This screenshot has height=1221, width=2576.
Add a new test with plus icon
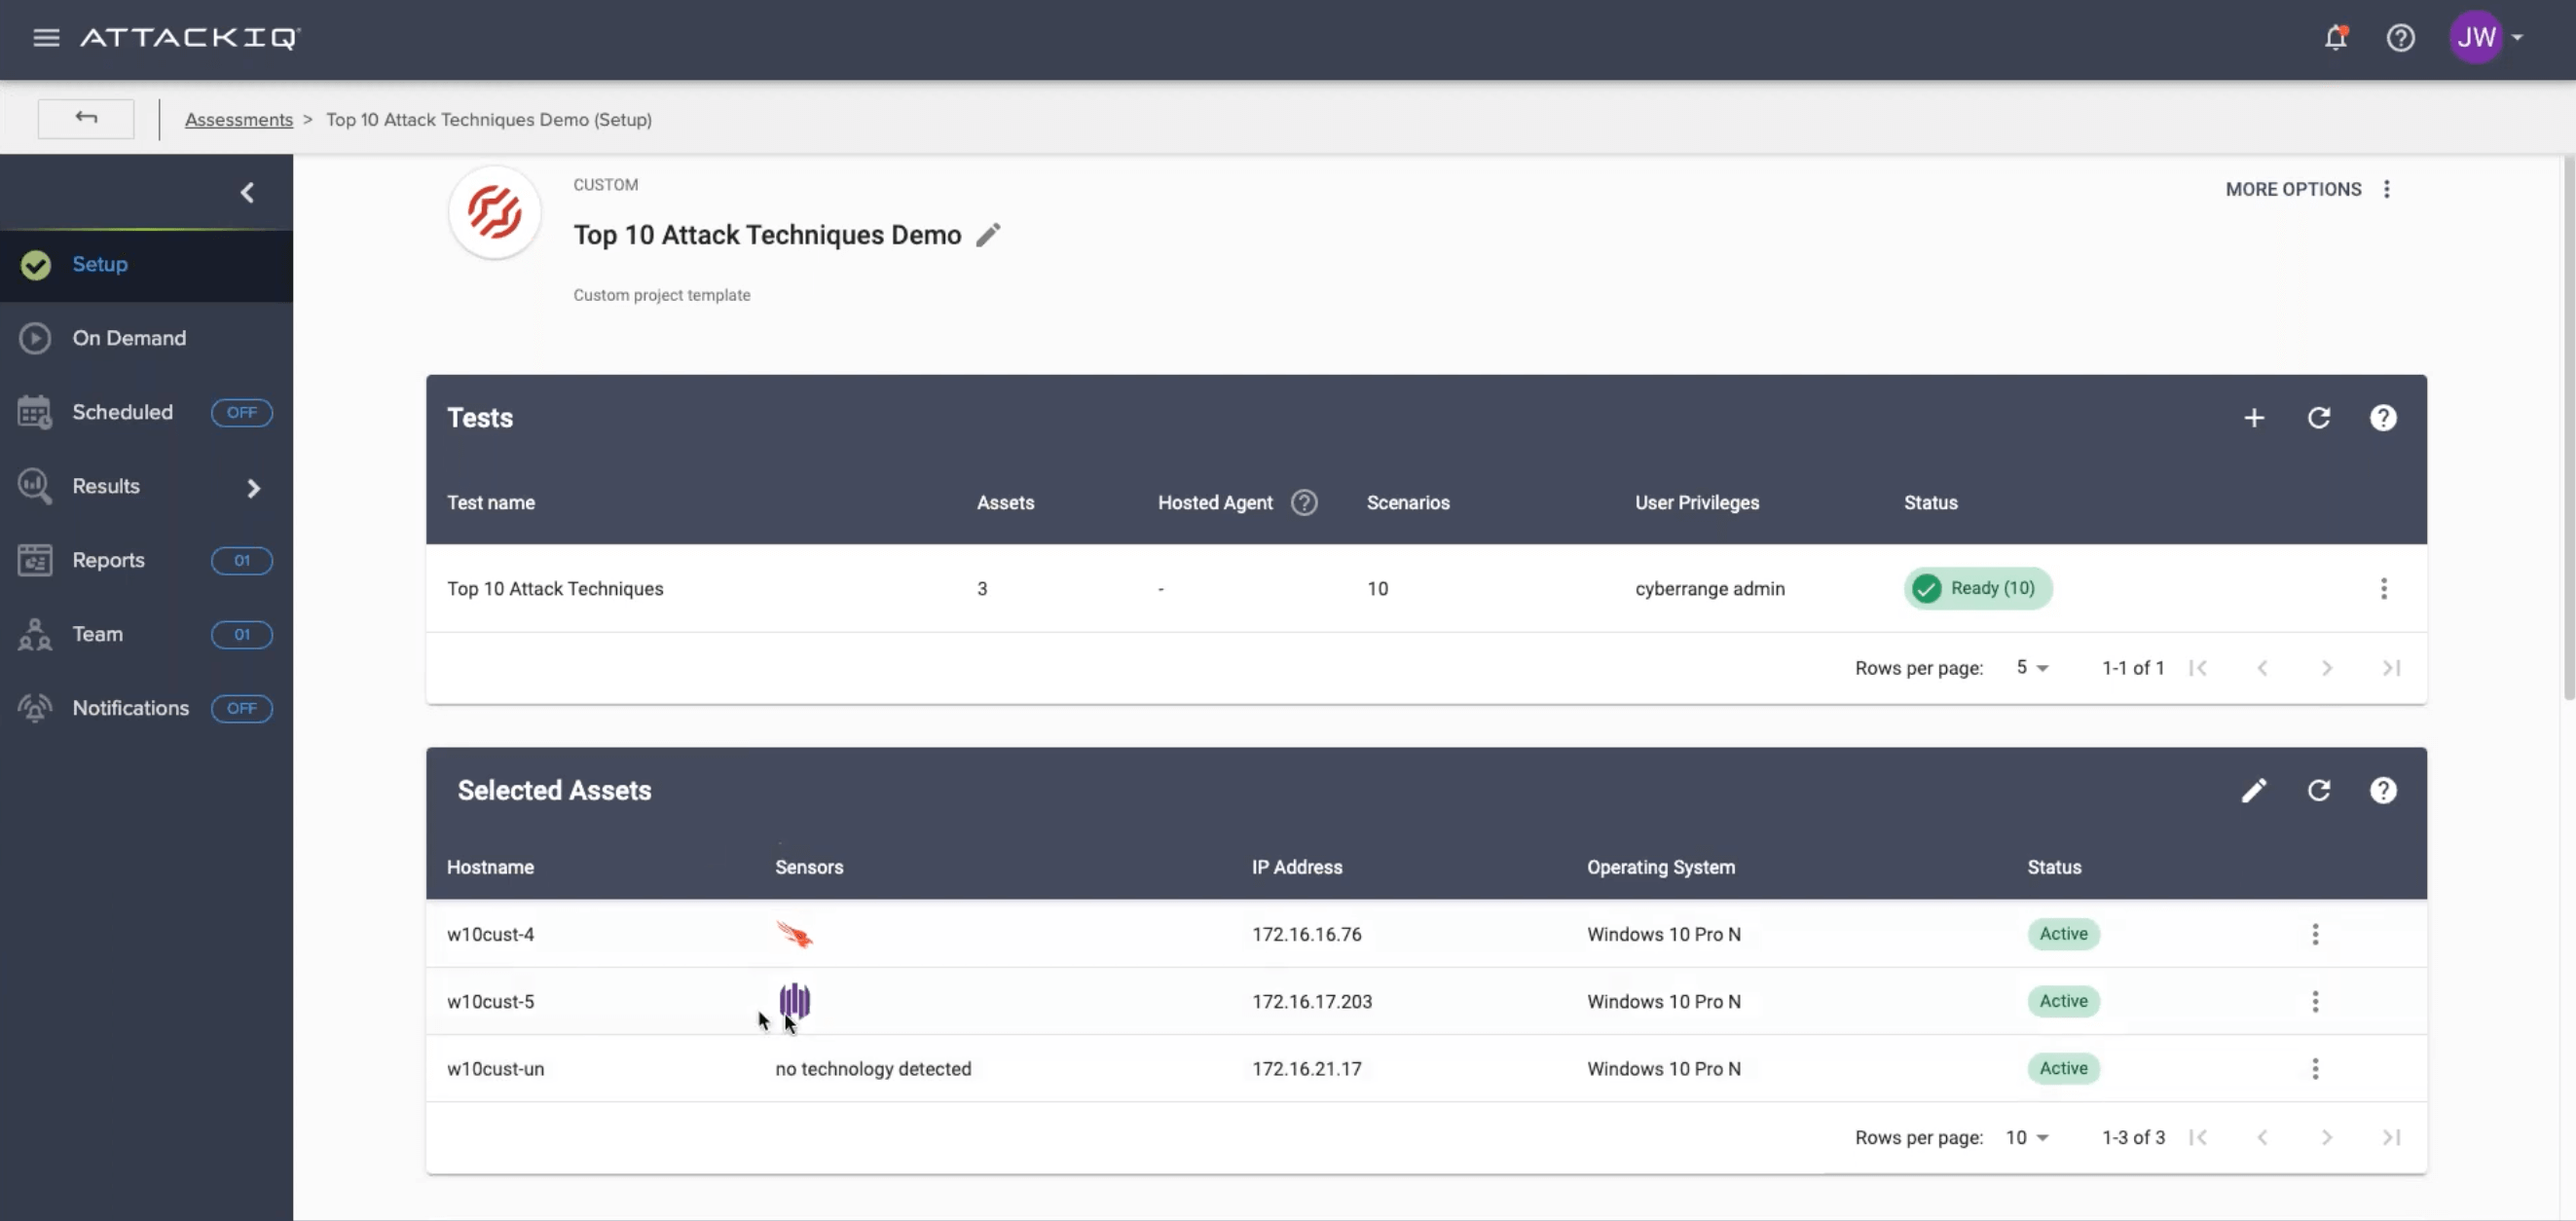[x=2254, y=418]
